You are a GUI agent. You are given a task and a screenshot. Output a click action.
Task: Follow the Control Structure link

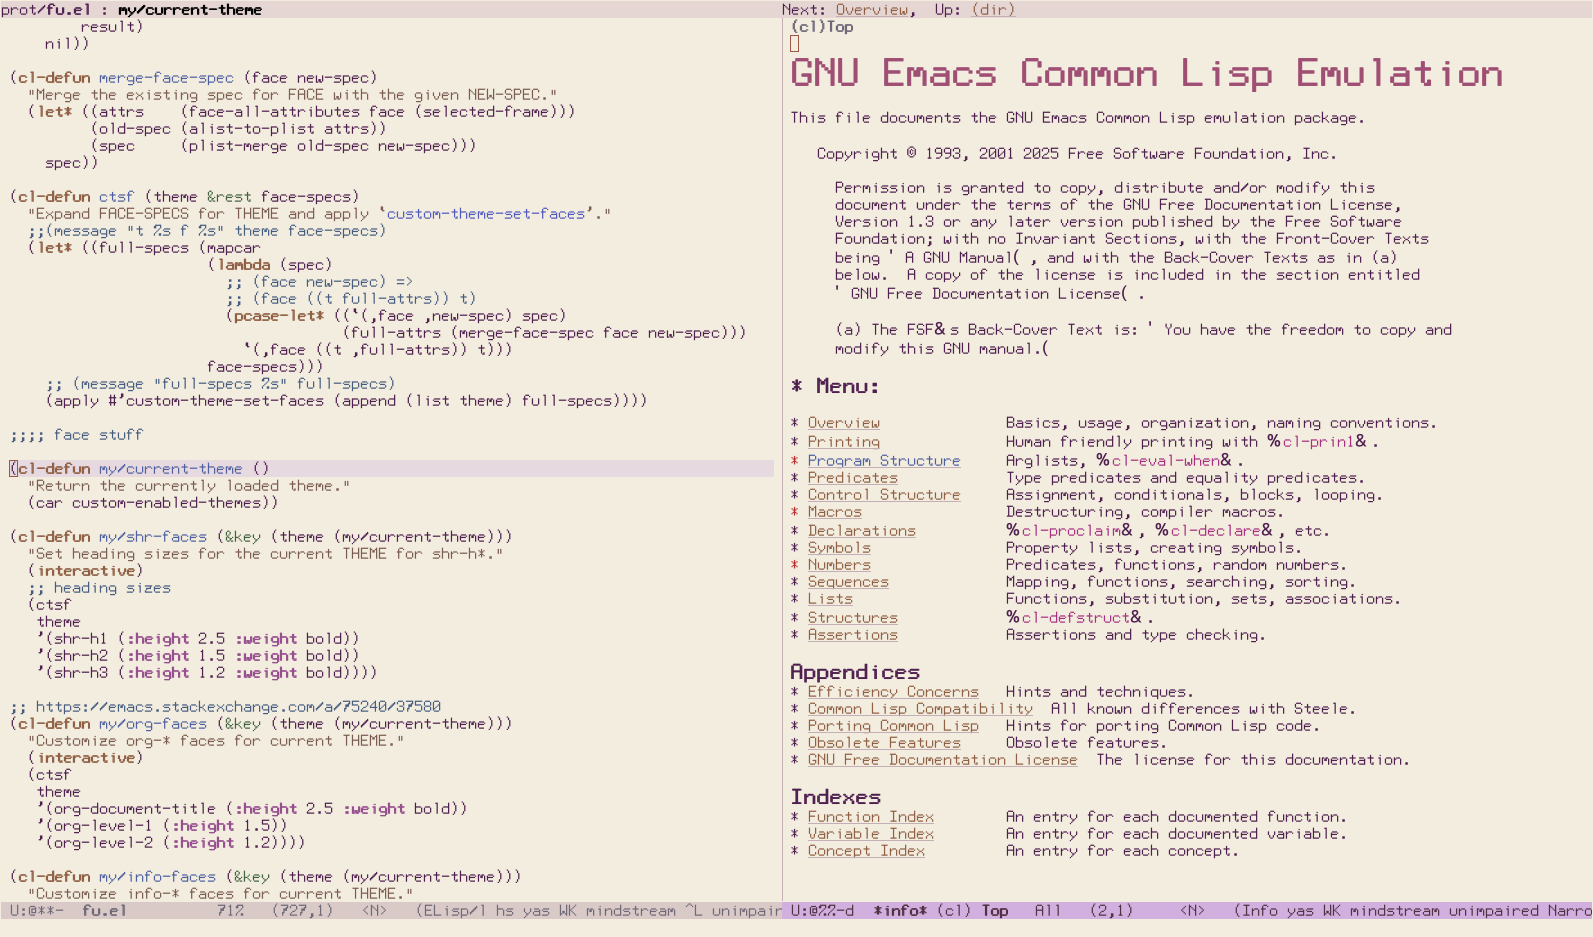click(883, 494)
